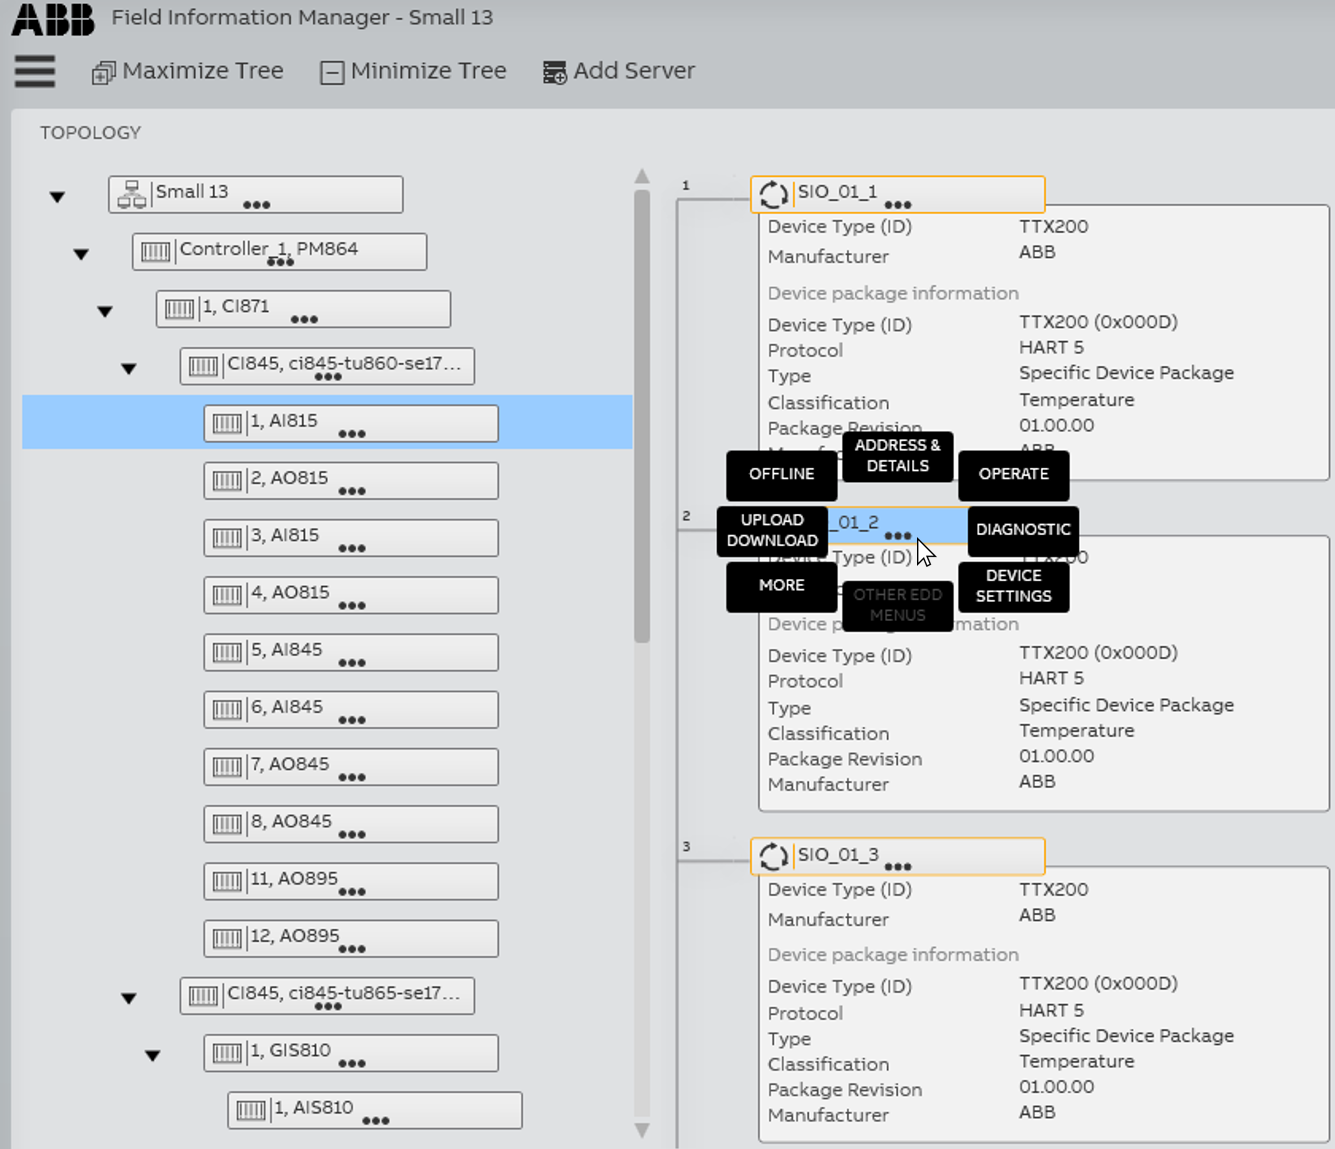
Task: Select DIAGNOSTIC in the radial menu
Action: pyautogui.click(x=1023, y=531)
